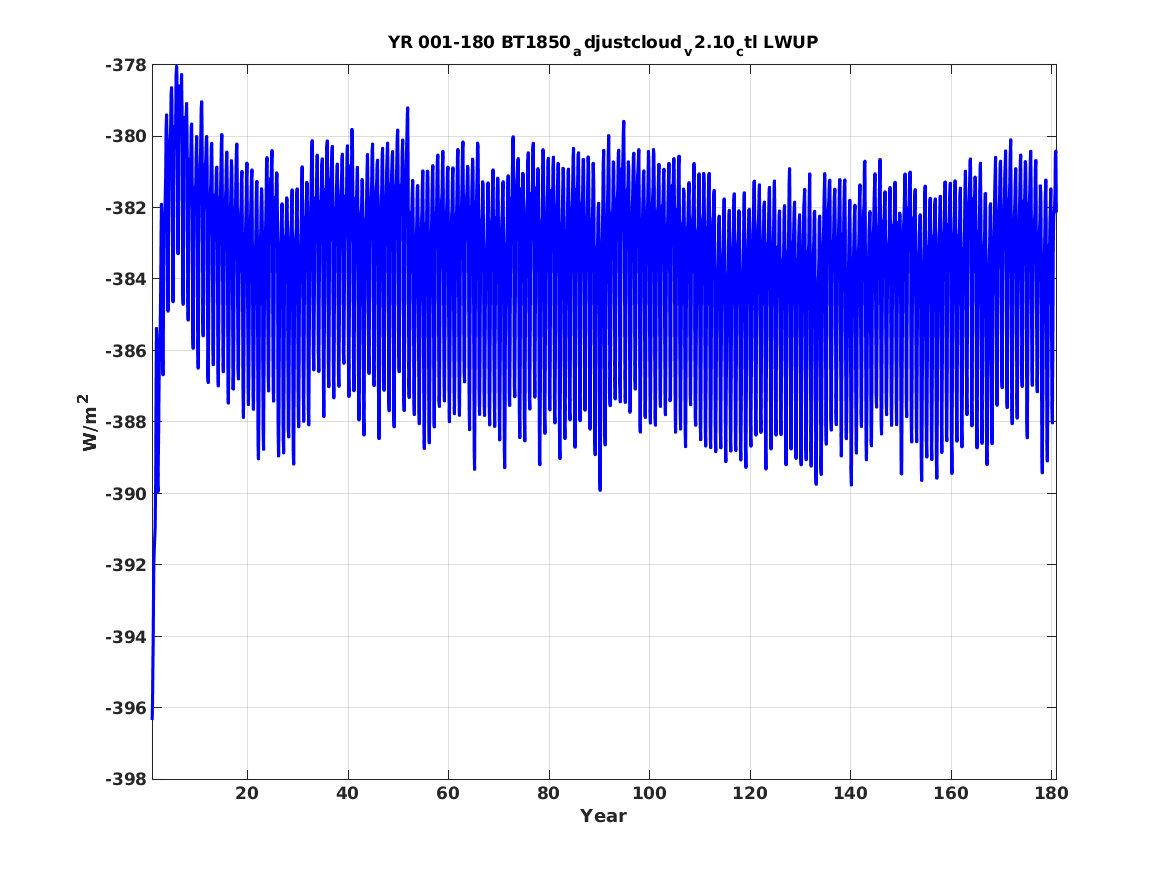Click y-axis tick label "-386"

point(125,351)
